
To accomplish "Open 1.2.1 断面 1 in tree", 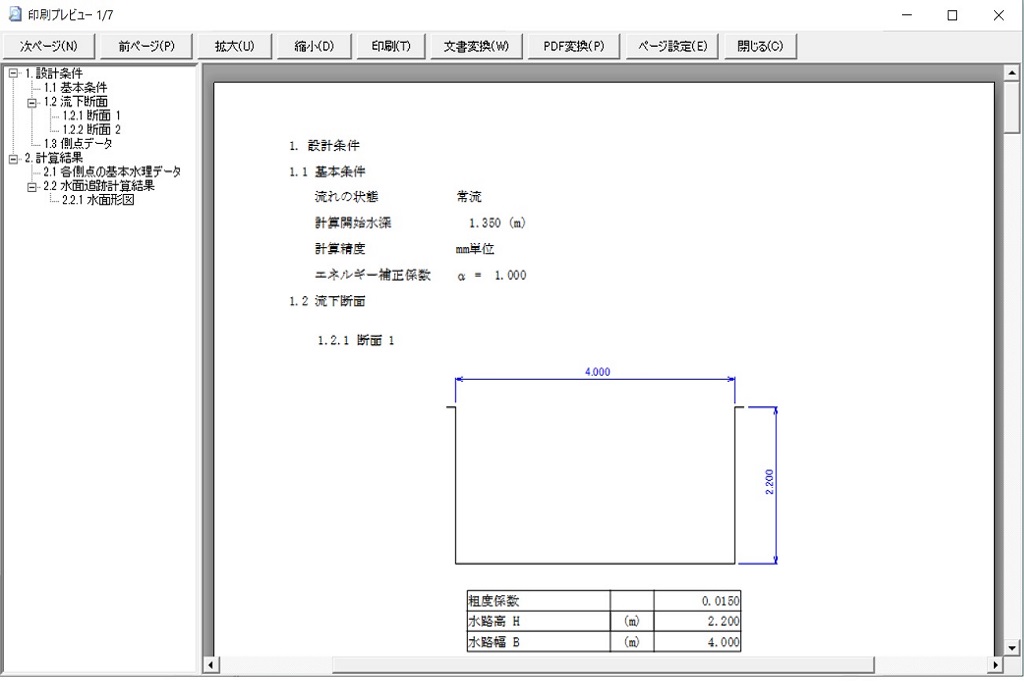I will 91,116.
